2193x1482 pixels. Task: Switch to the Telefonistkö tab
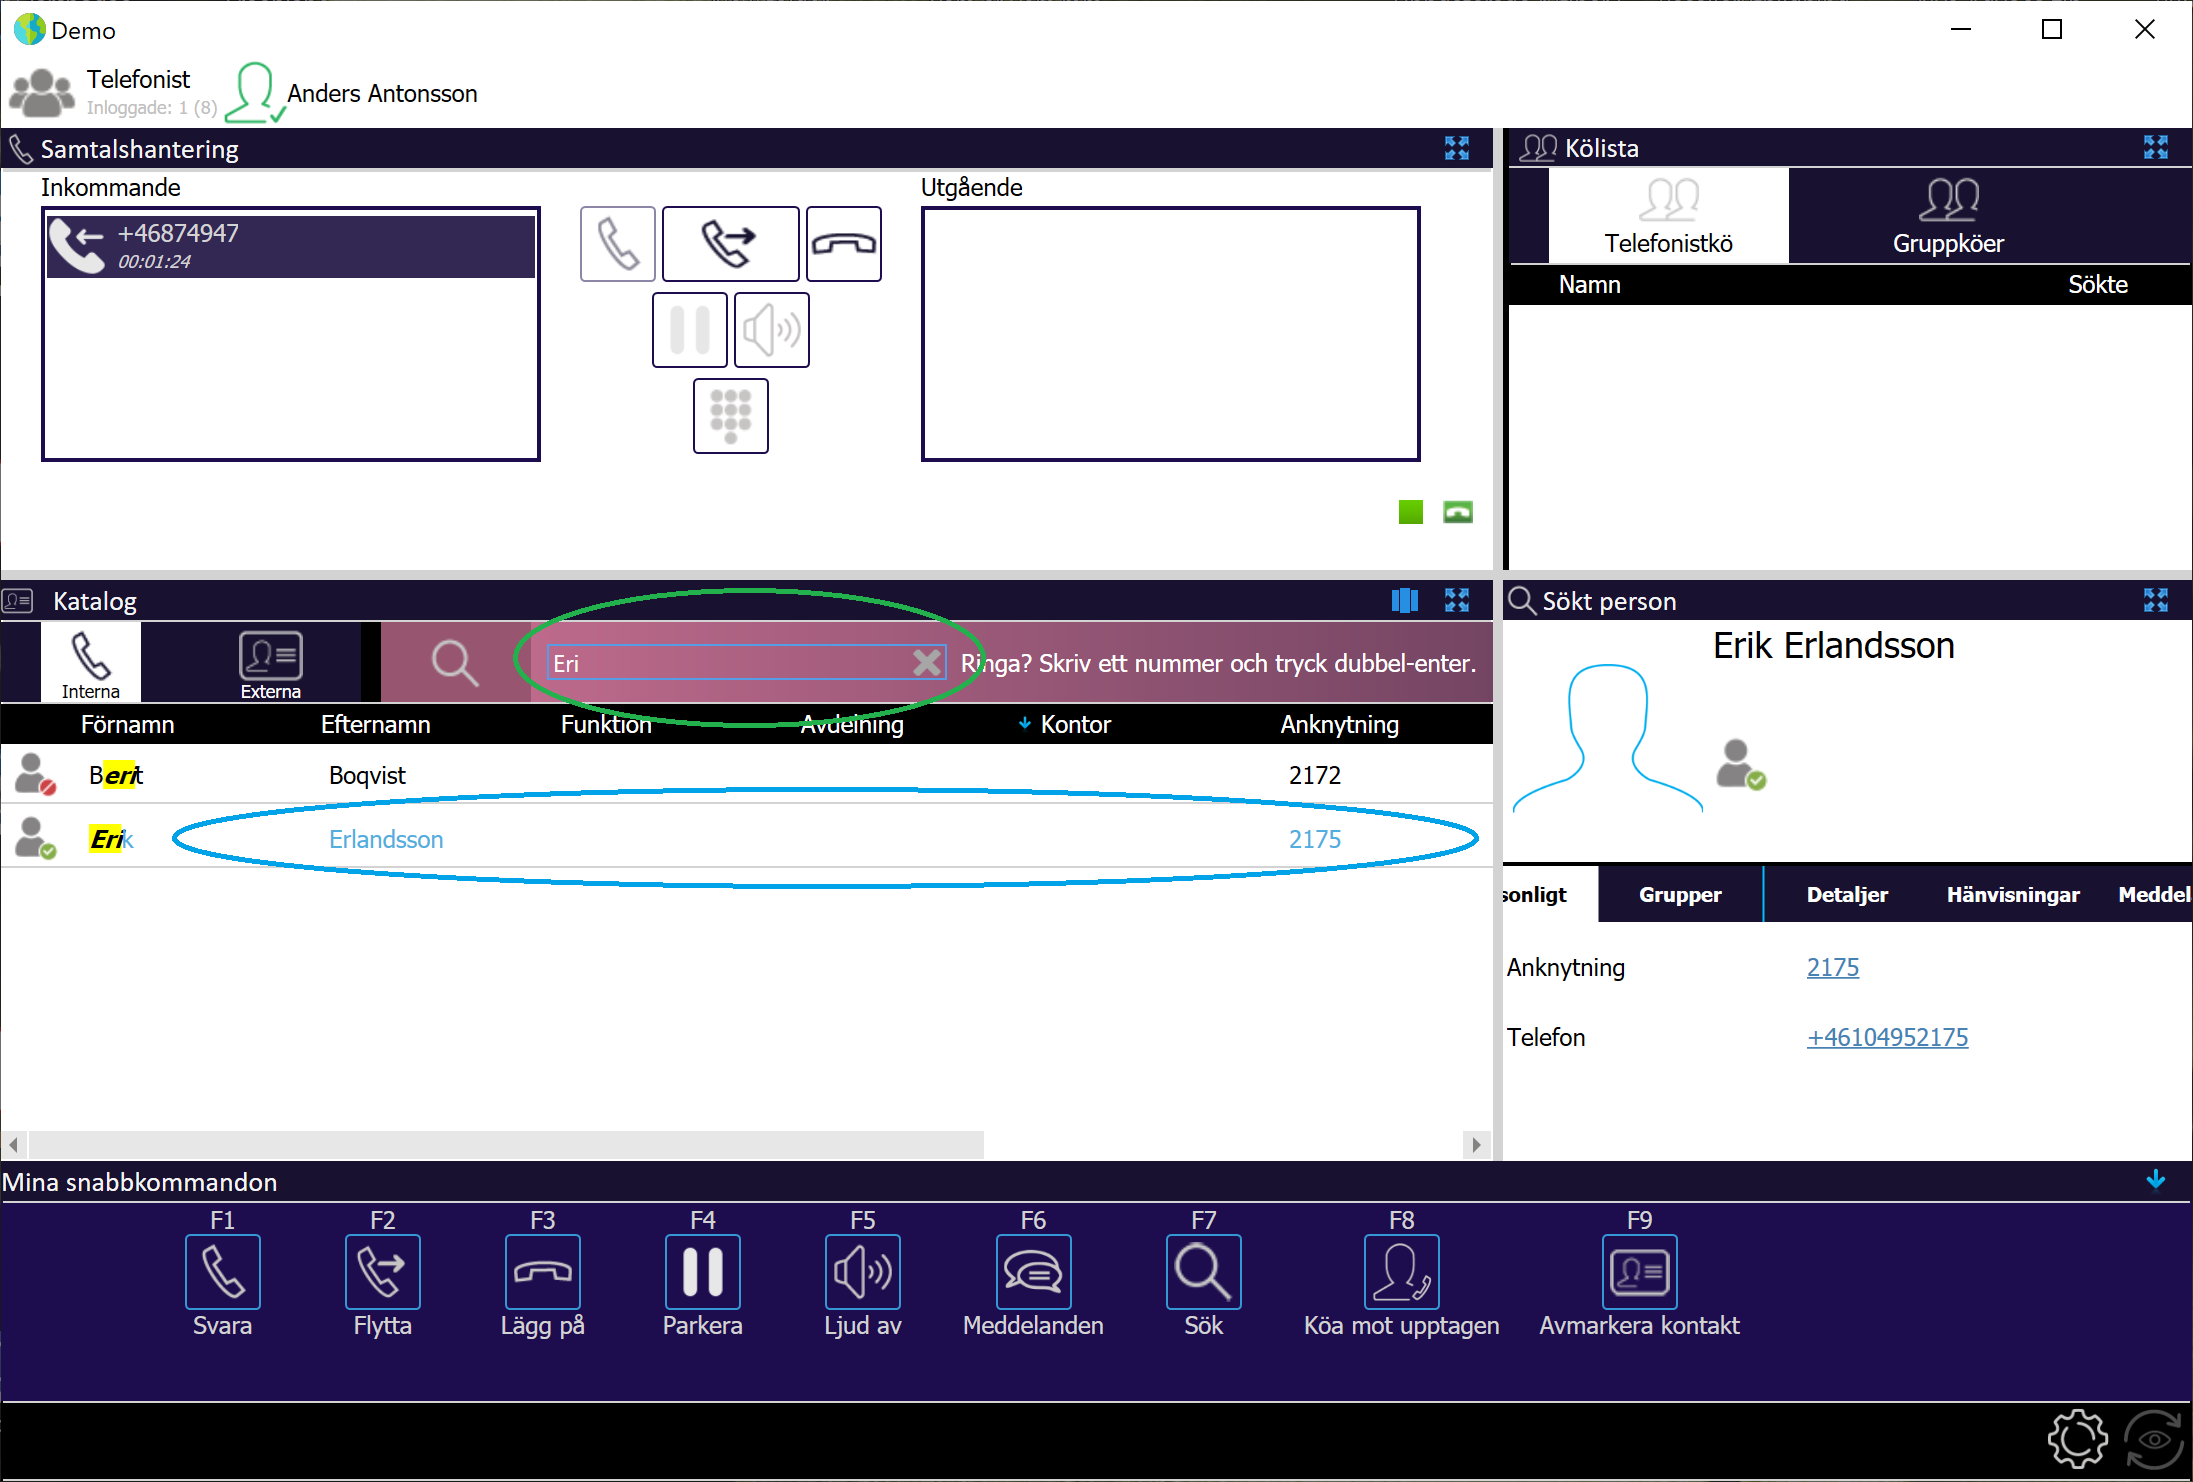(x=1668, y=216)
